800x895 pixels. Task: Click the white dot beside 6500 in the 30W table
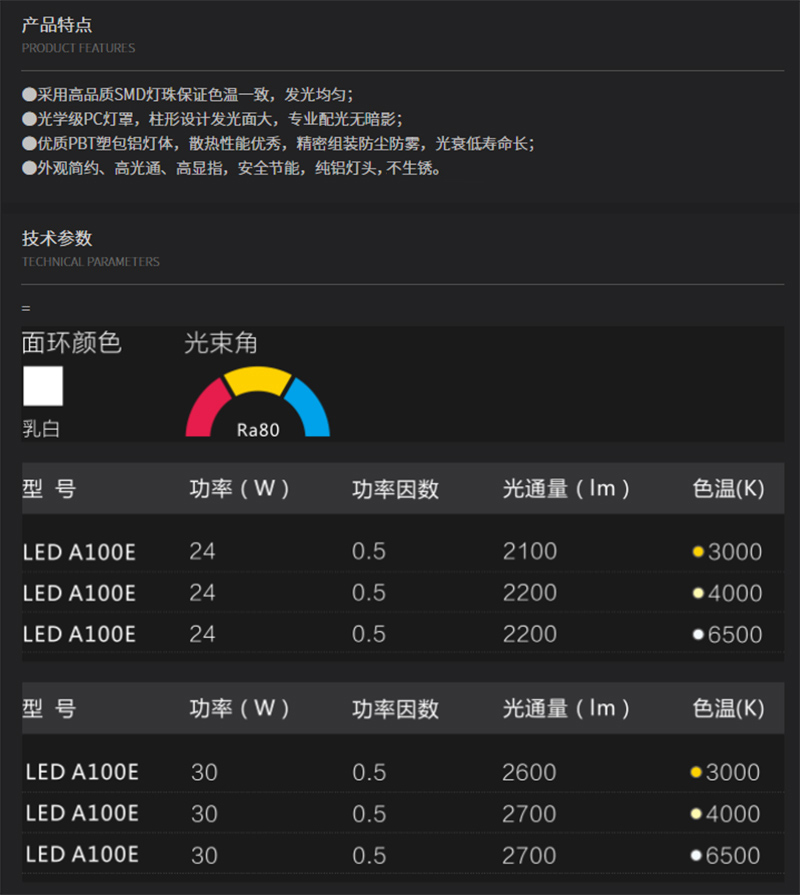tap(696, 855)
